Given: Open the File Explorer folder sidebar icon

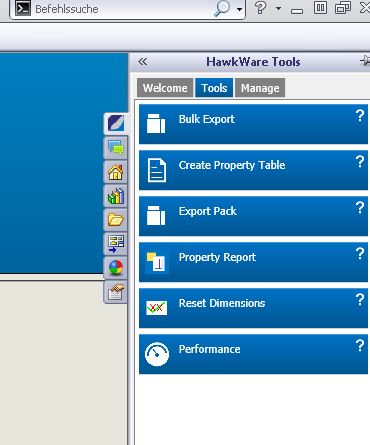Looking at the screenshot, I should click(x=116, y=220).
